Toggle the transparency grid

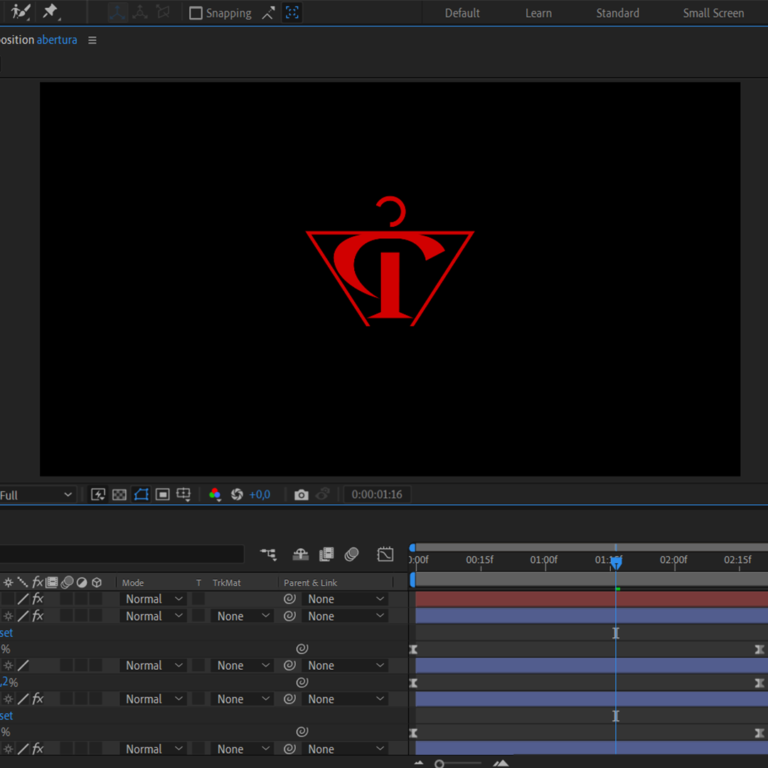tap(119, 495)
